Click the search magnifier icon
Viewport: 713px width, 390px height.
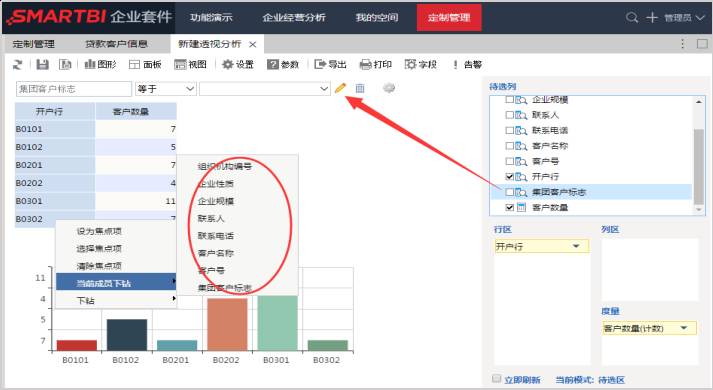[632, 18]
